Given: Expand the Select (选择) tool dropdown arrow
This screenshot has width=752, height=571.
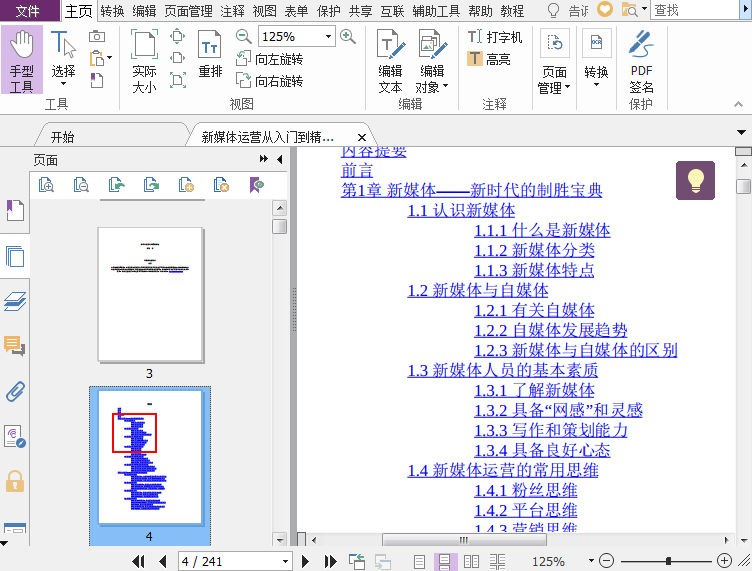Looking at the screenshot, I should point(63,84).
